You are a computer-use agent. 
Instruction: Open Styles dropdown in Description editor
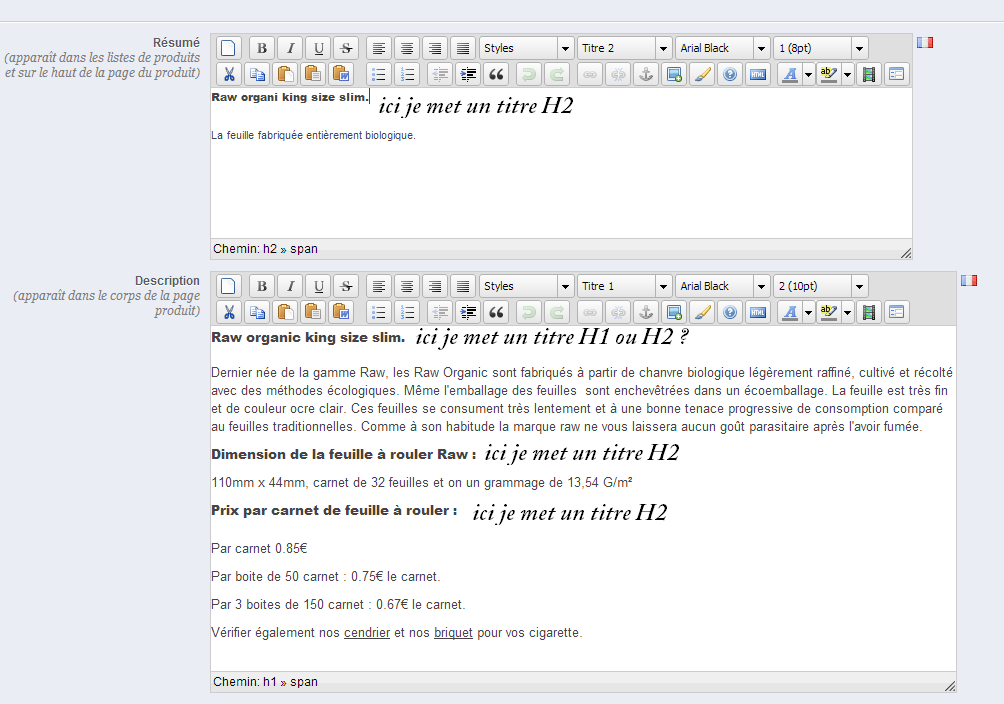[x=526, y=286]
